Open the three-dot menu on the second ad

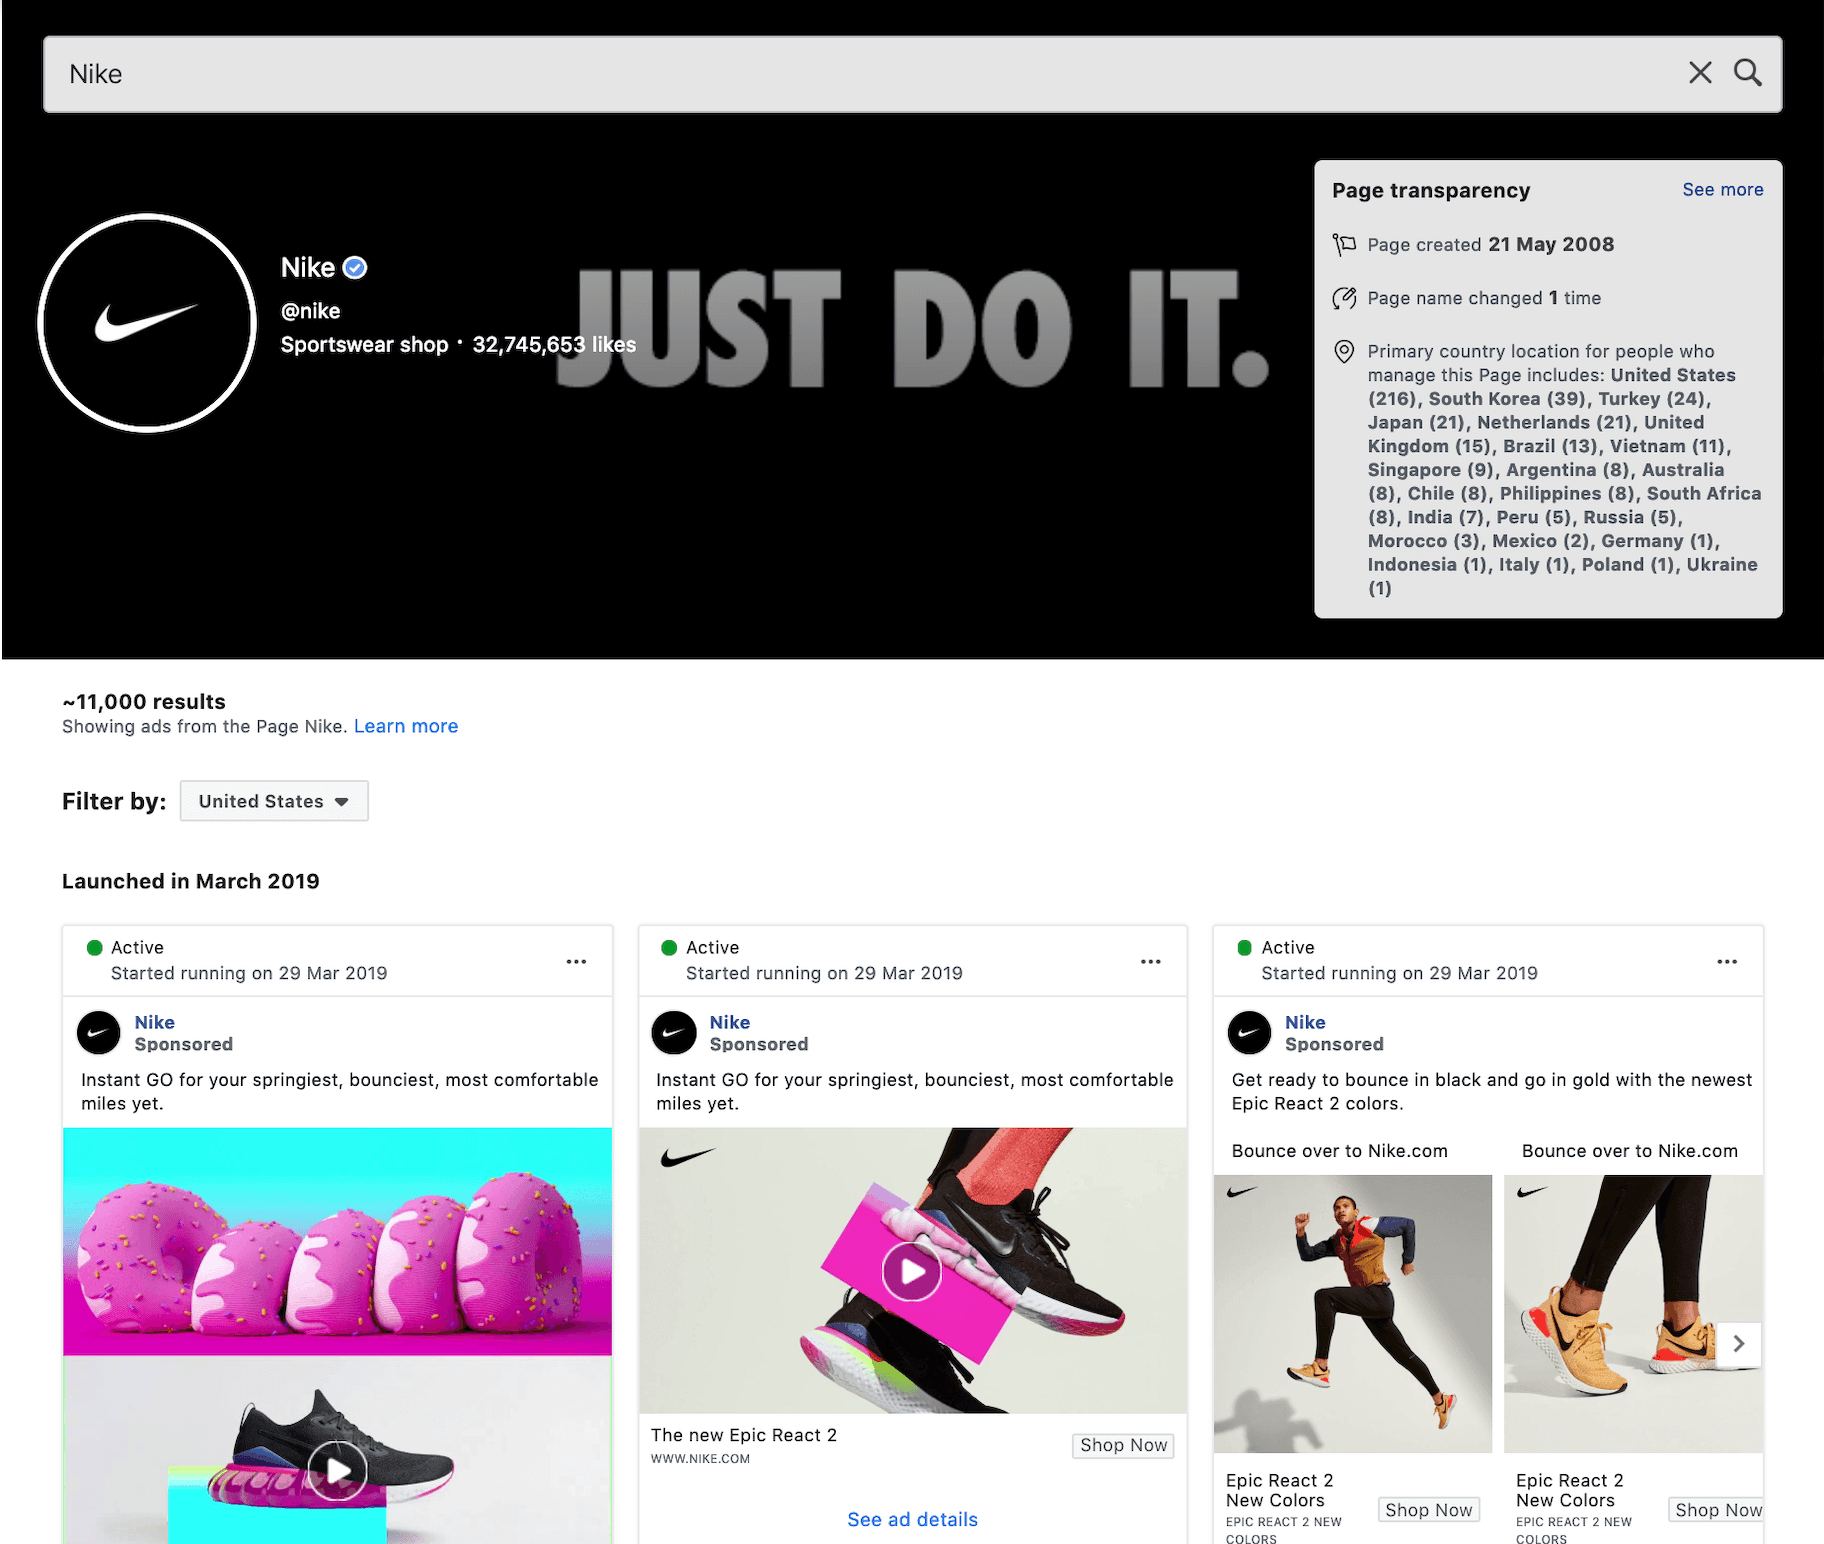tap(1150, 961)
